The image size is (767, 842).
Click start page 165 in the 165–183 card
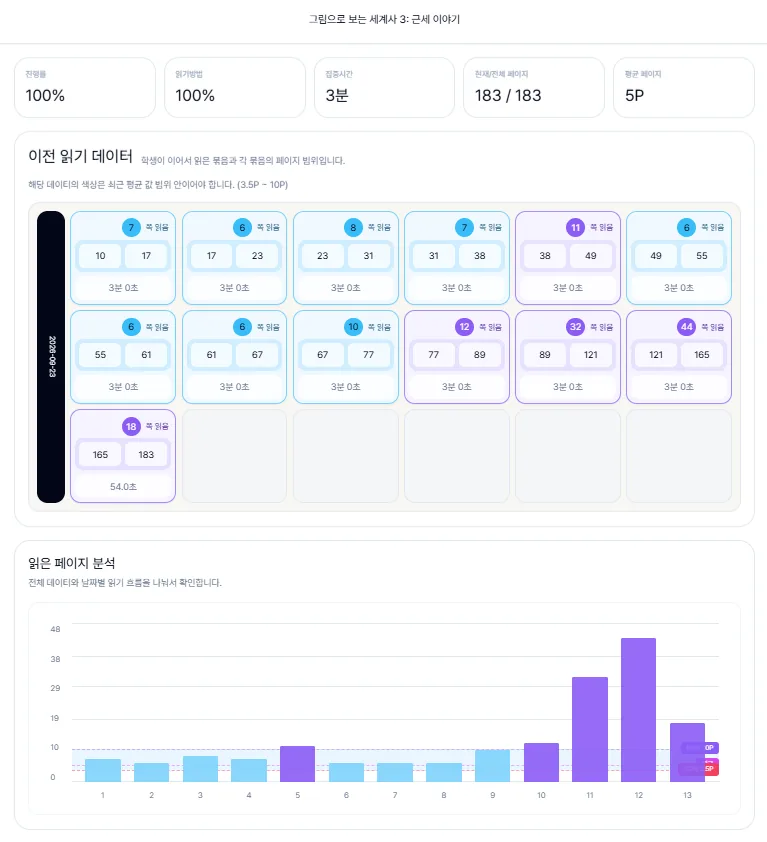100,455
